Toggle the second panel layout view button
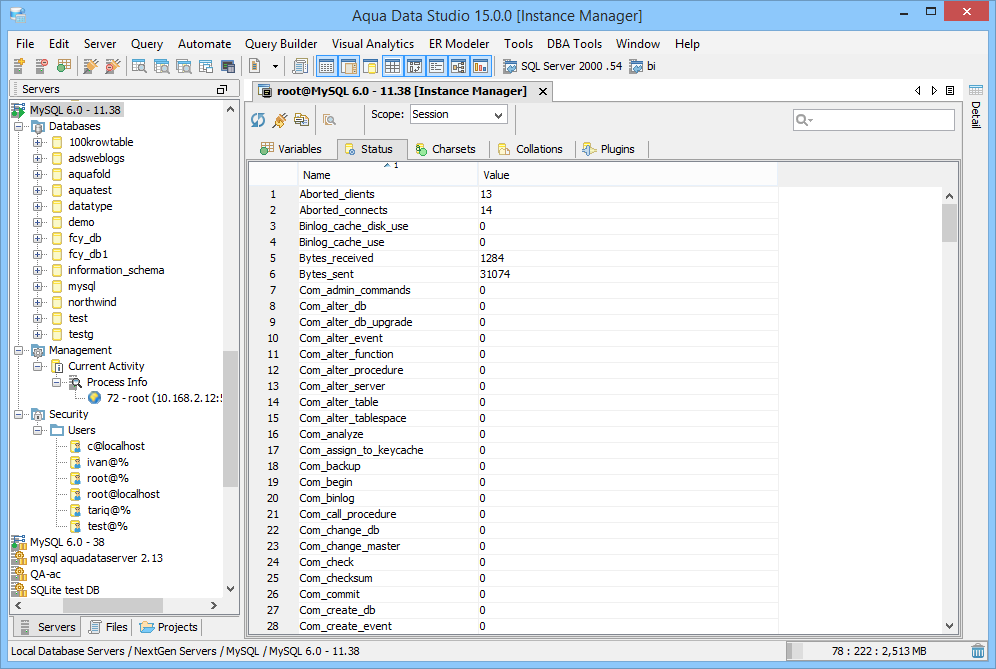 [349, 65]
